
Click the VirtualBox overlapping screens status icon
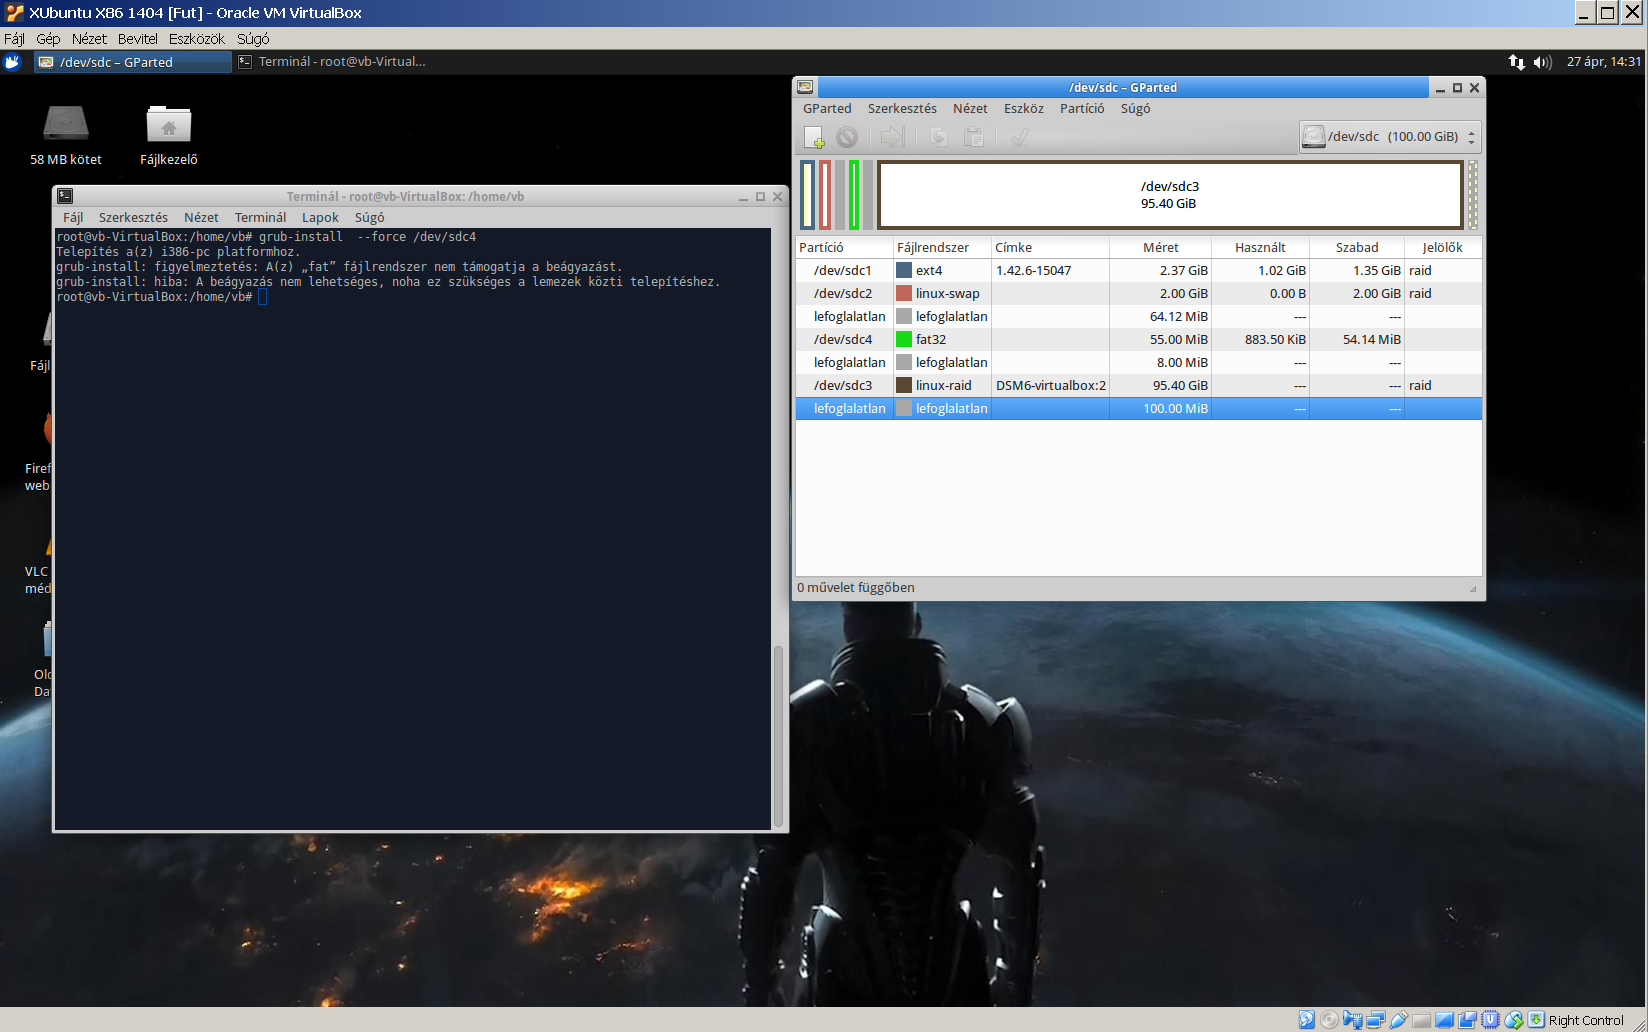1467,1020
